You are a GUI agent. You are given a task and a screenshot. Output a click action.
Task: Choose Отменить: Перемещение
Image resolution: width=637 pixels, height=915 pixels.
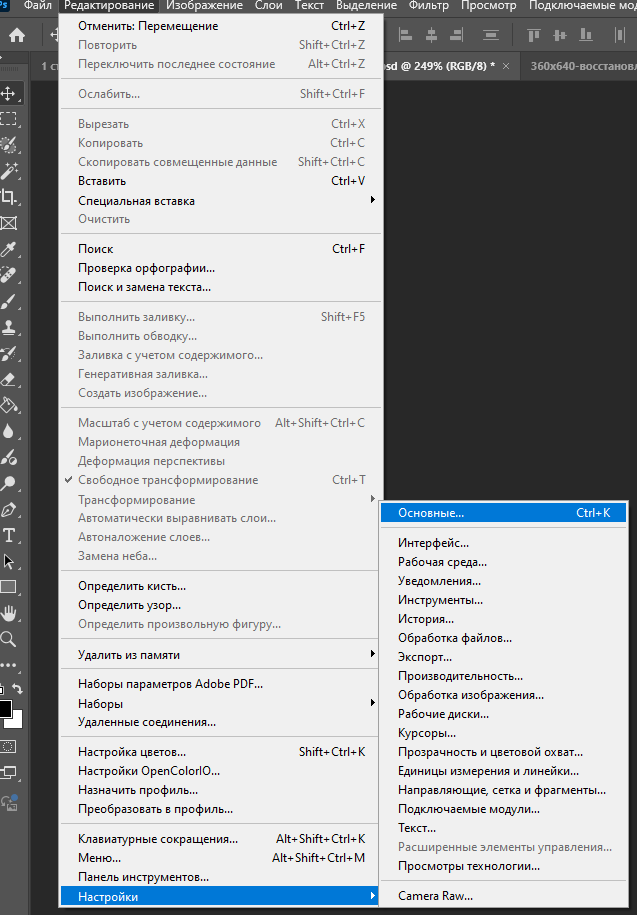221,26
